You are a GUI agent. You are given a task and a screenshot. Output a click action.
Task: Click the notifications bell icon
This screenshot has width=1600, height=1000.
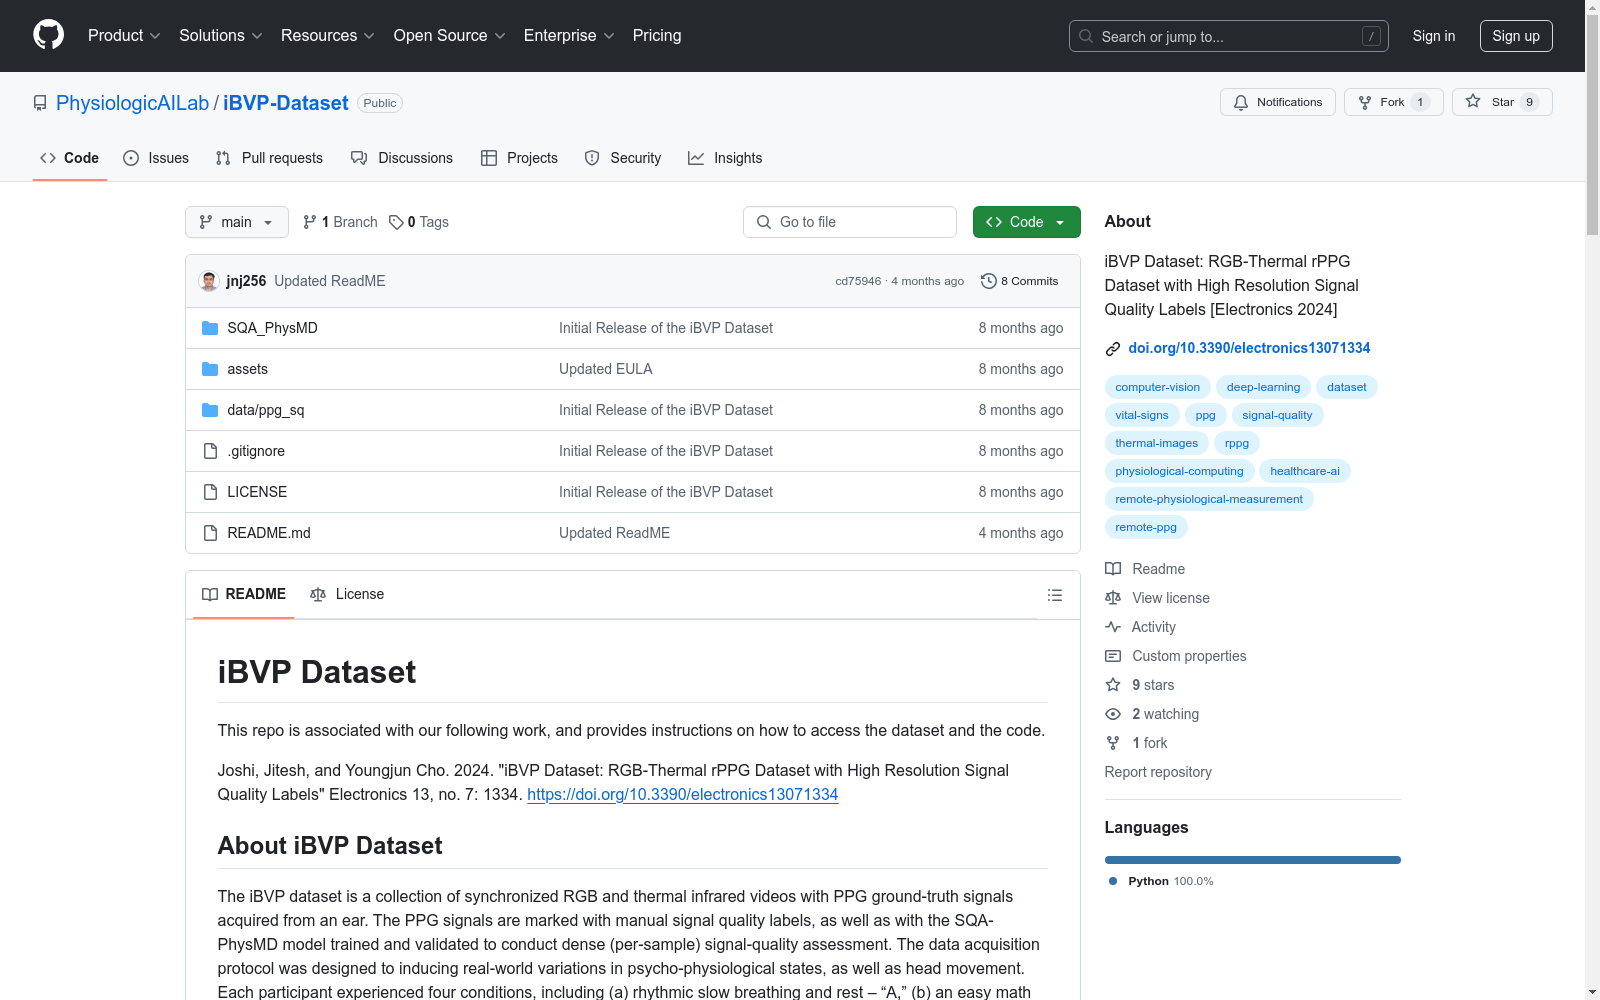point(1241,102)
